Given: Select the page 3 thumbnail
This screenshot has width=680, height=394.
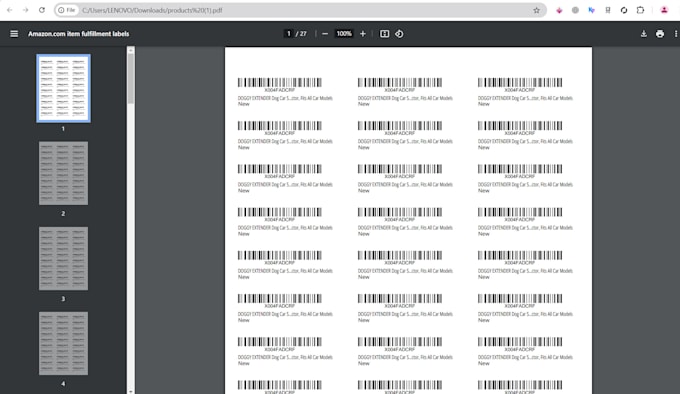Looking at the screenshot, I should (63, 258).
